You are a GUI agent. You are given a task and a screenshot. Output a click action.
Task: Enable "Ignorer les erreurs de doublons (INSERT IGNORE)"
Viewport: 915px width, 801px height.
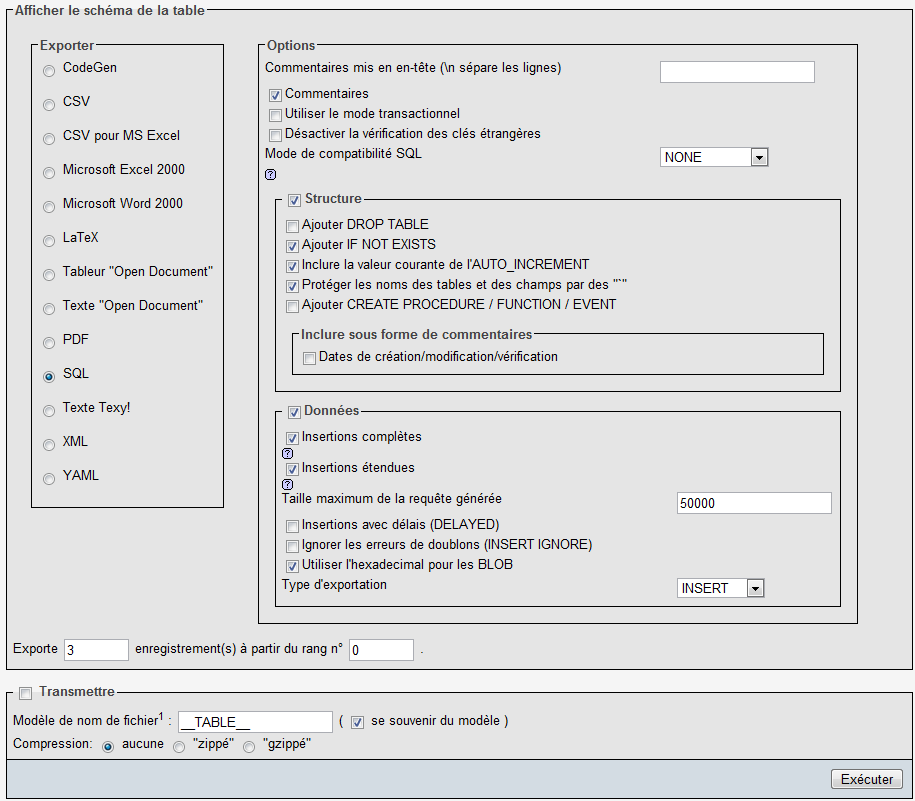[292, 546]
